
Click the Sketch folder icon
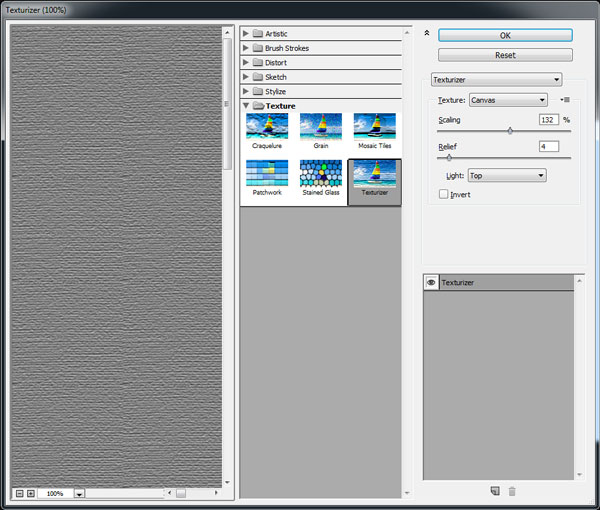pyautogui.click(x=258, y=77)
